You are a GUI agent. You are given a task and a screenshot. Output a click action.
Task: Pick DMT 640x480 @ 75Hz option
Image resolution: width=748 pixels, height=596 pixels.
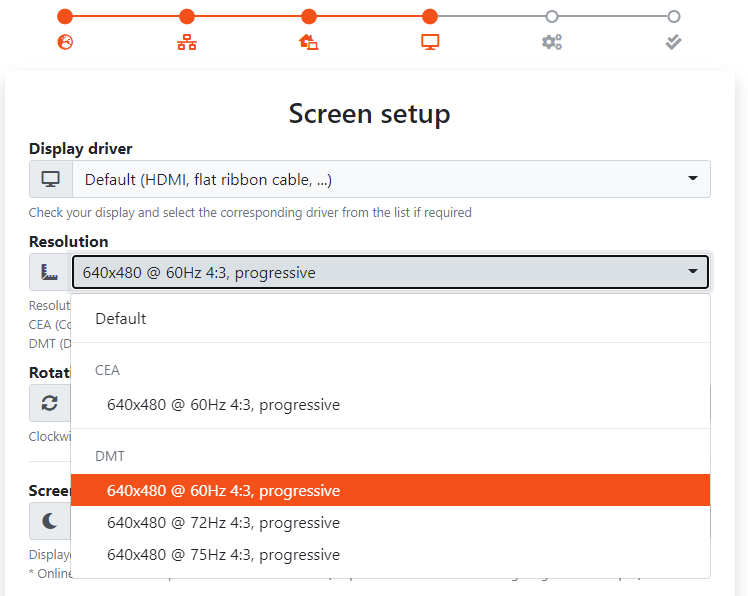390,554
